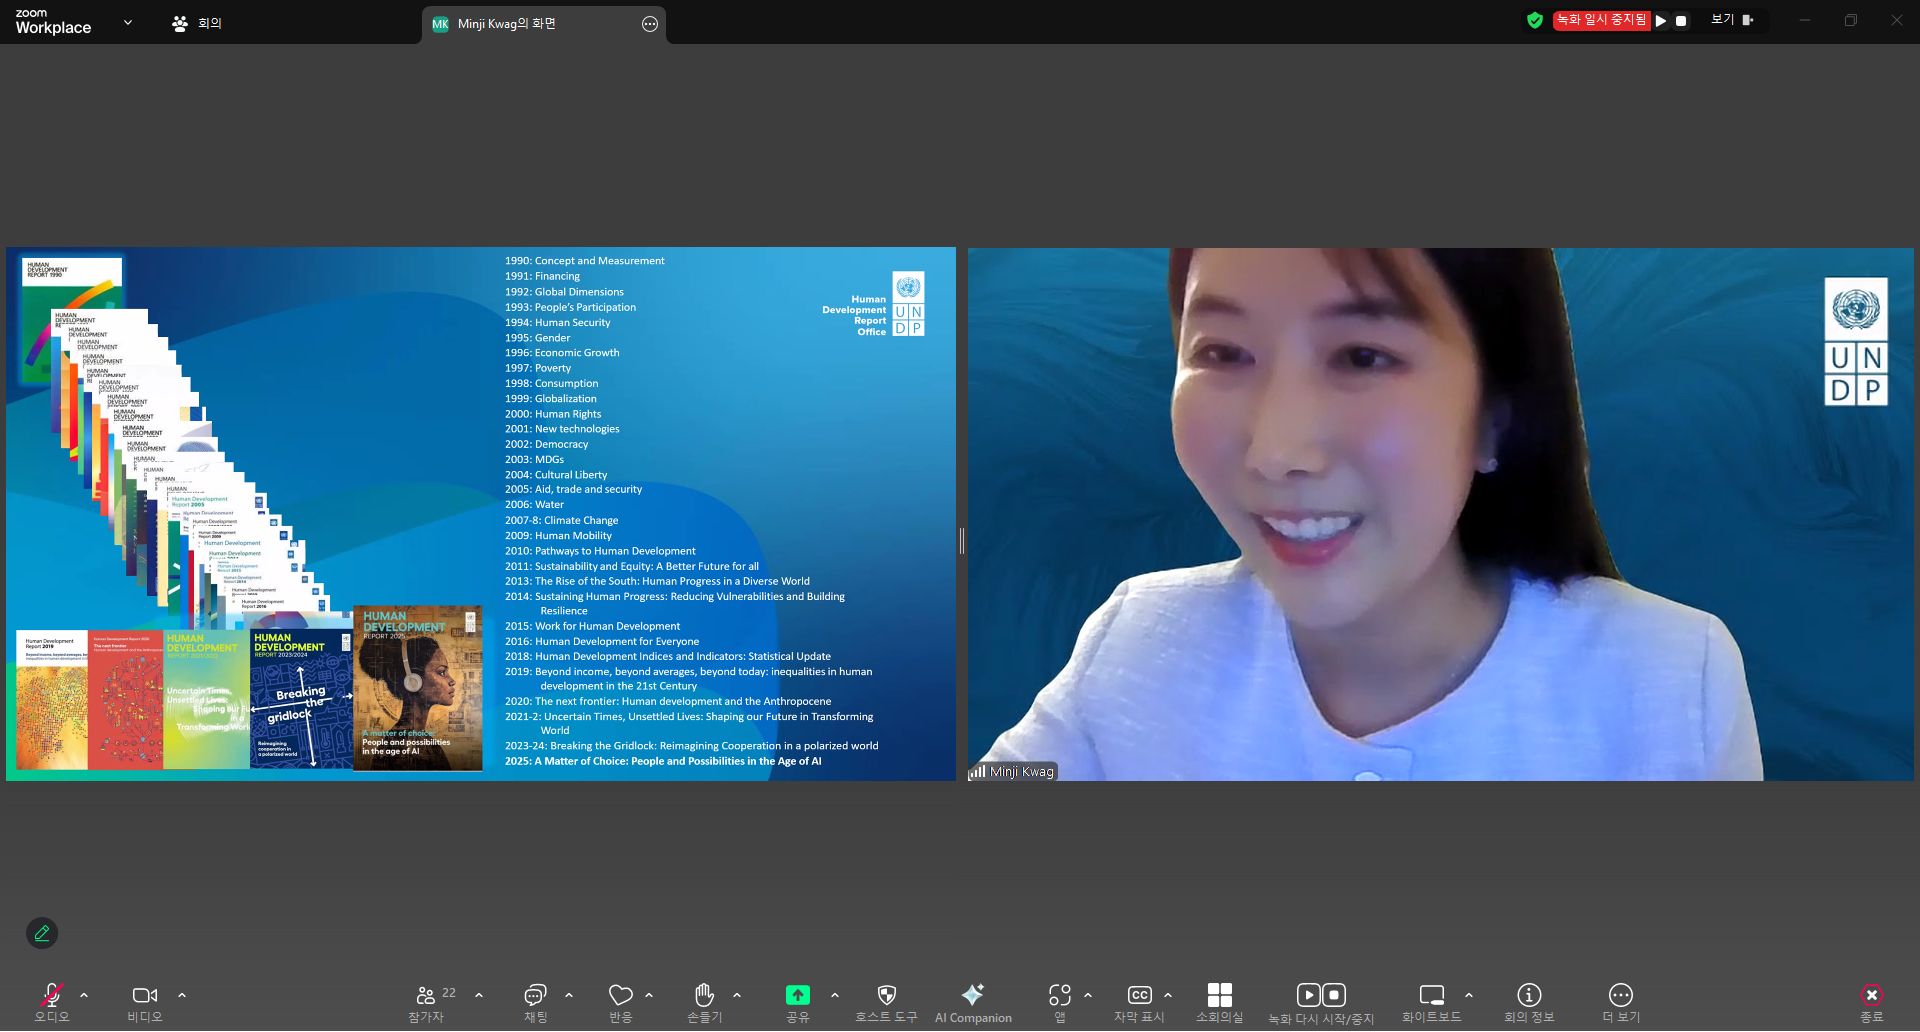1920x1032 pixels.
Task: Toggle closed captions (자막 표시)
Action: [x=1139, y=1003]
